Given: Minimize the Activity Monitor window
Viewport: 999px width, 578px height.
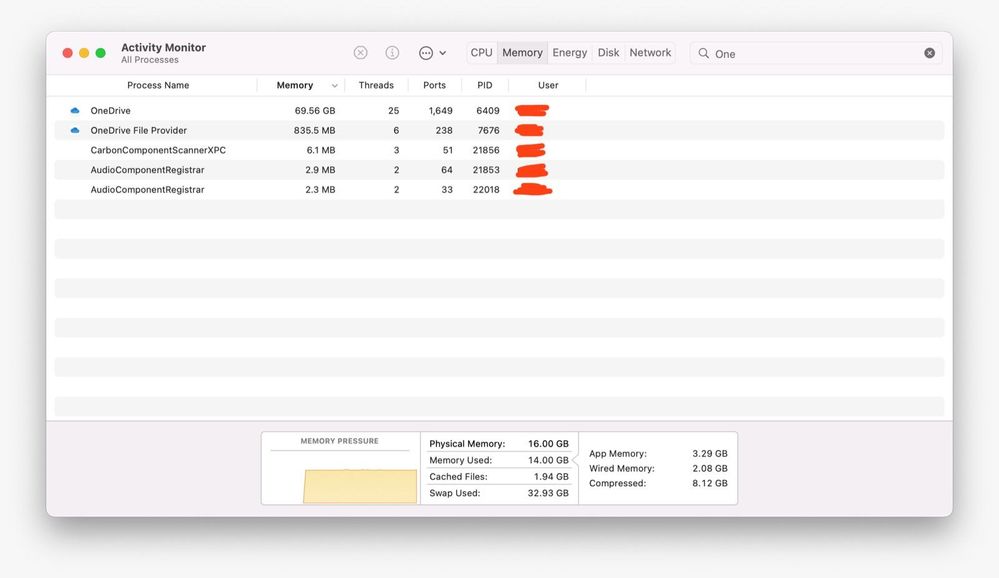Looking at the screenshot, I should [84, 53].
